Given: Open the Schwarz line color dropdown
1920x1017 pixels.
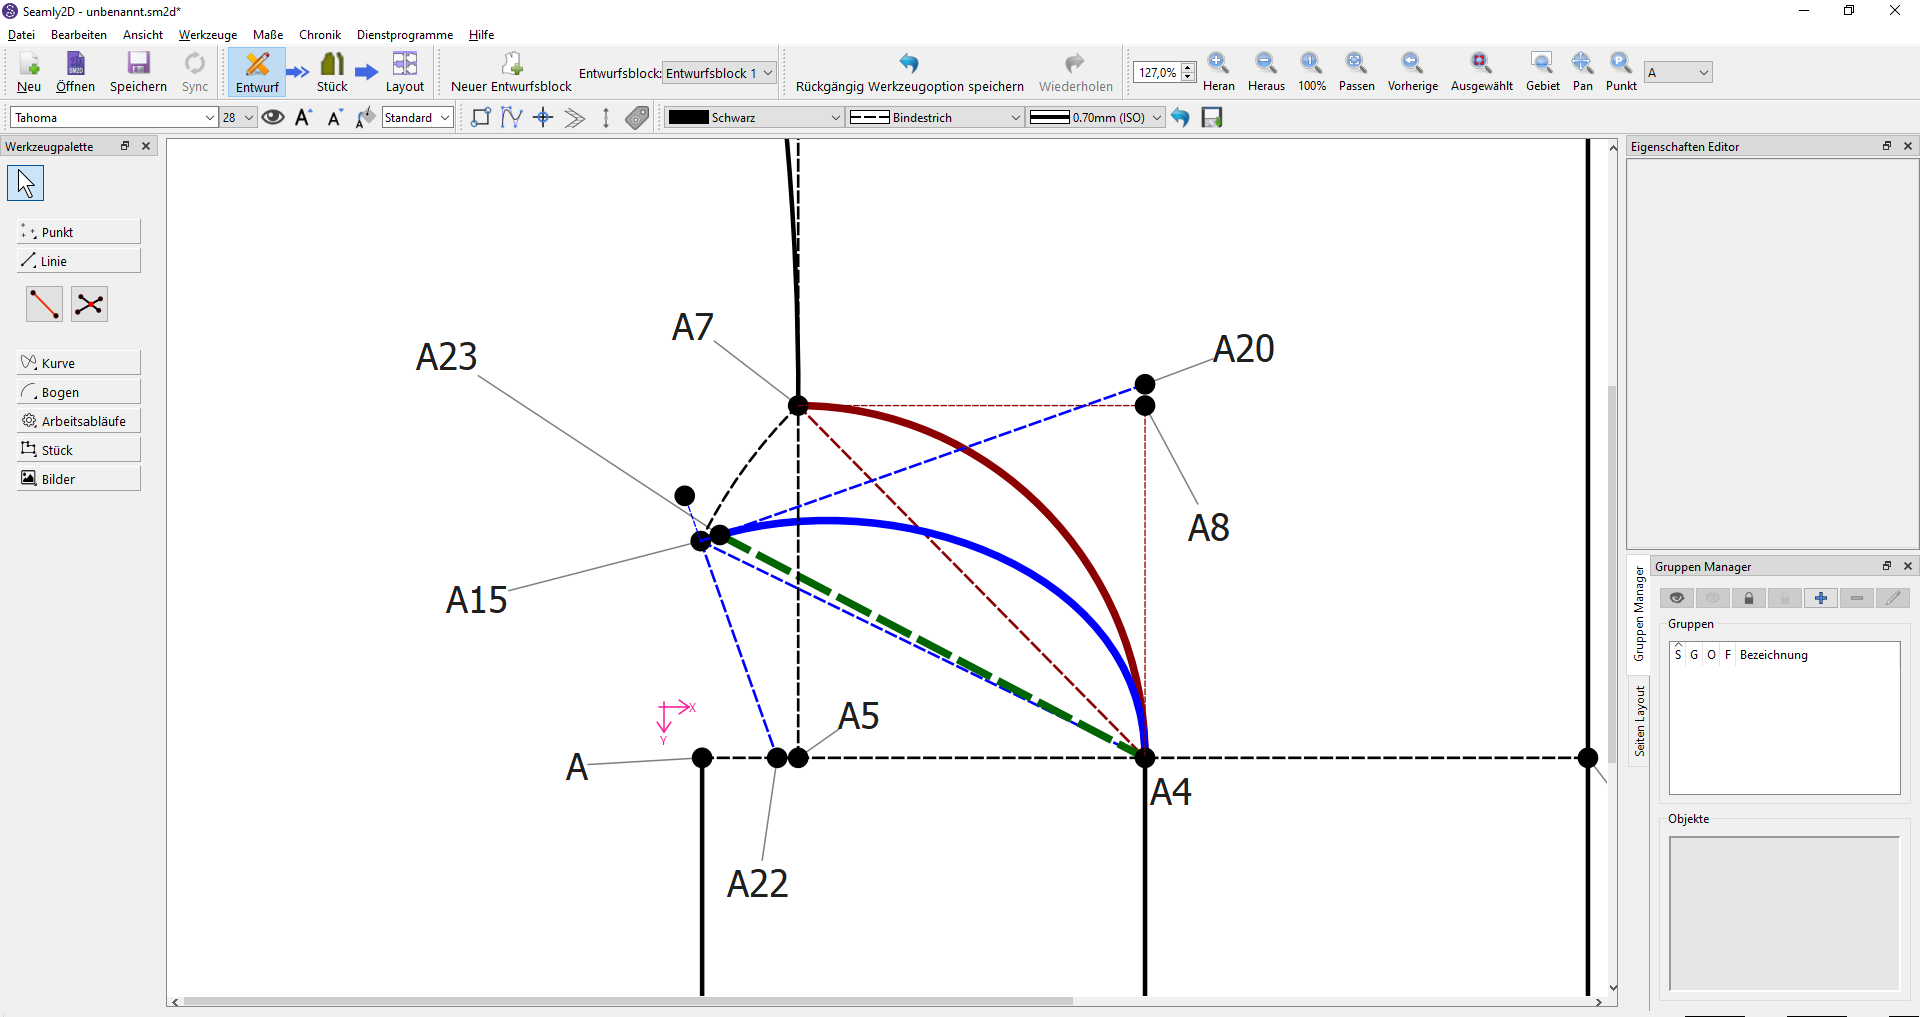Looking at the screenshot, I should pos(755,118).
